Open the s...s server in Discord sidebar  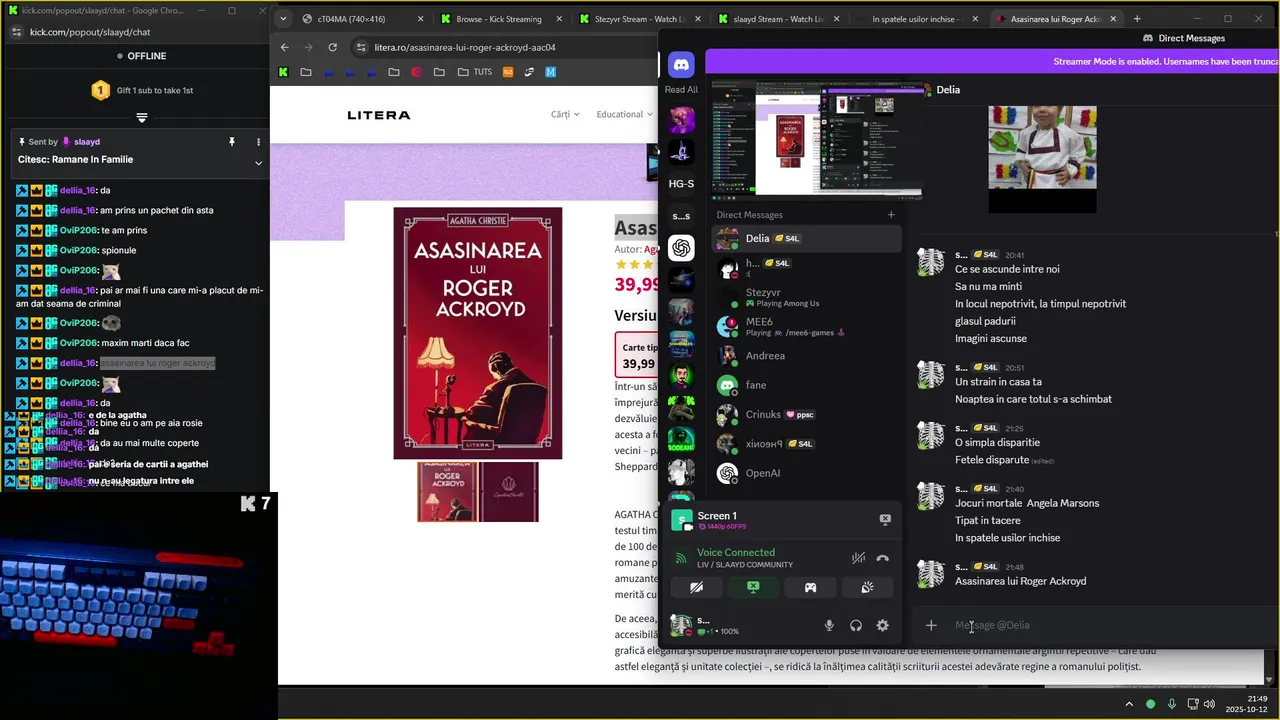click(681, 216)
